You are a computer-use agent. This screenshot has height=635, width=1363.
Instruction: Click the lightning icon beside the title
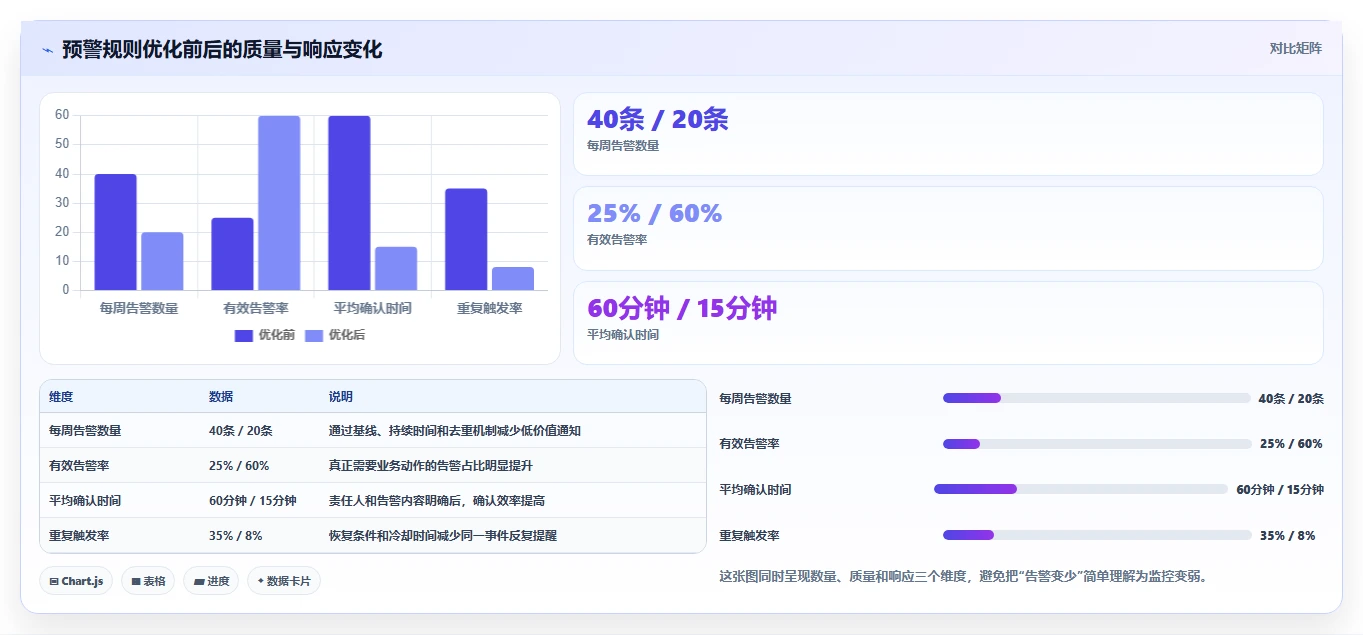point(47,50)
